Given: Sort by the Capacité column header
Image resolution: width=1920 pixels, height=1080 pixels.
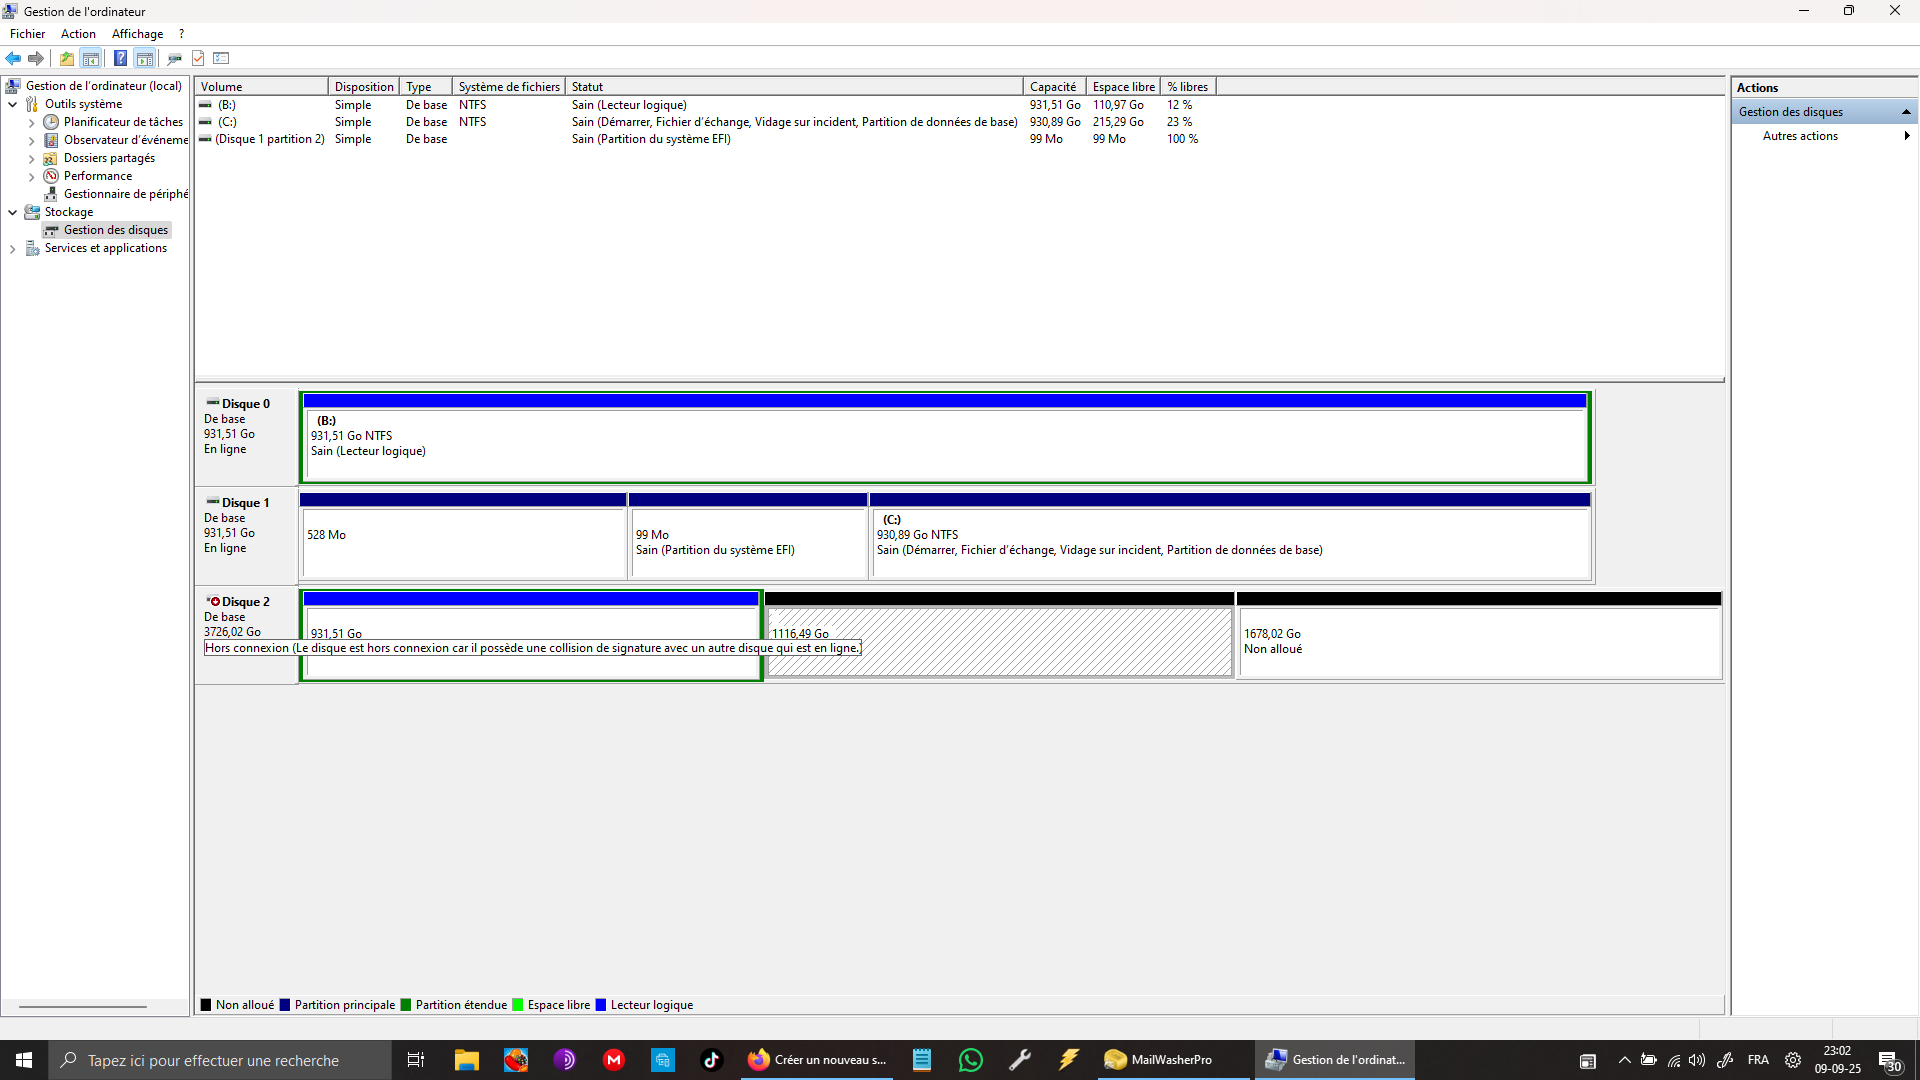Looking at the screenshot, I should [1053, 87].
